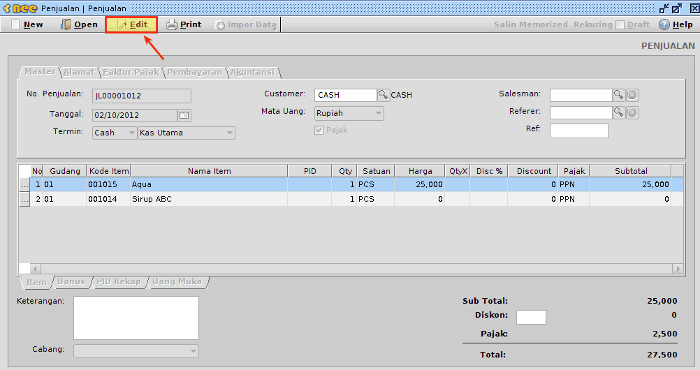Search salesman with magnifier icon
Screen dimensions: 700x370
tap(618, 95)
